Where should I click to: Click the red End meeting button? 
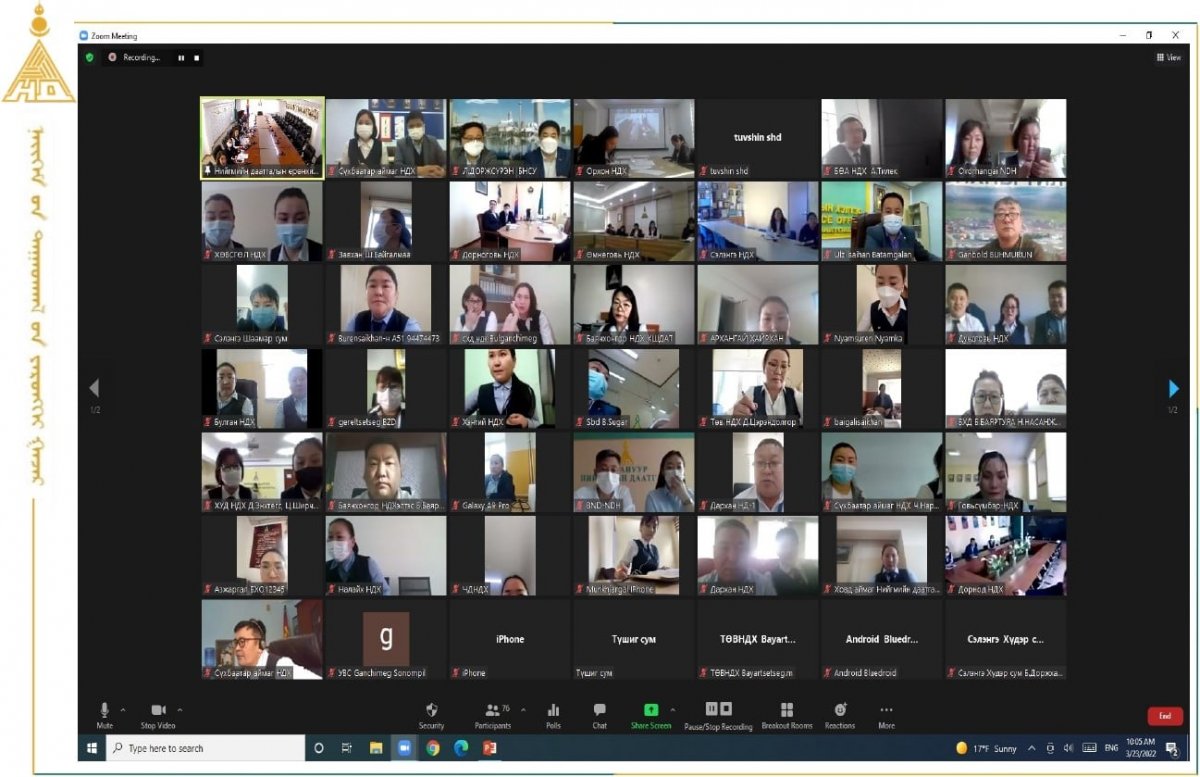click(1164, 716)
